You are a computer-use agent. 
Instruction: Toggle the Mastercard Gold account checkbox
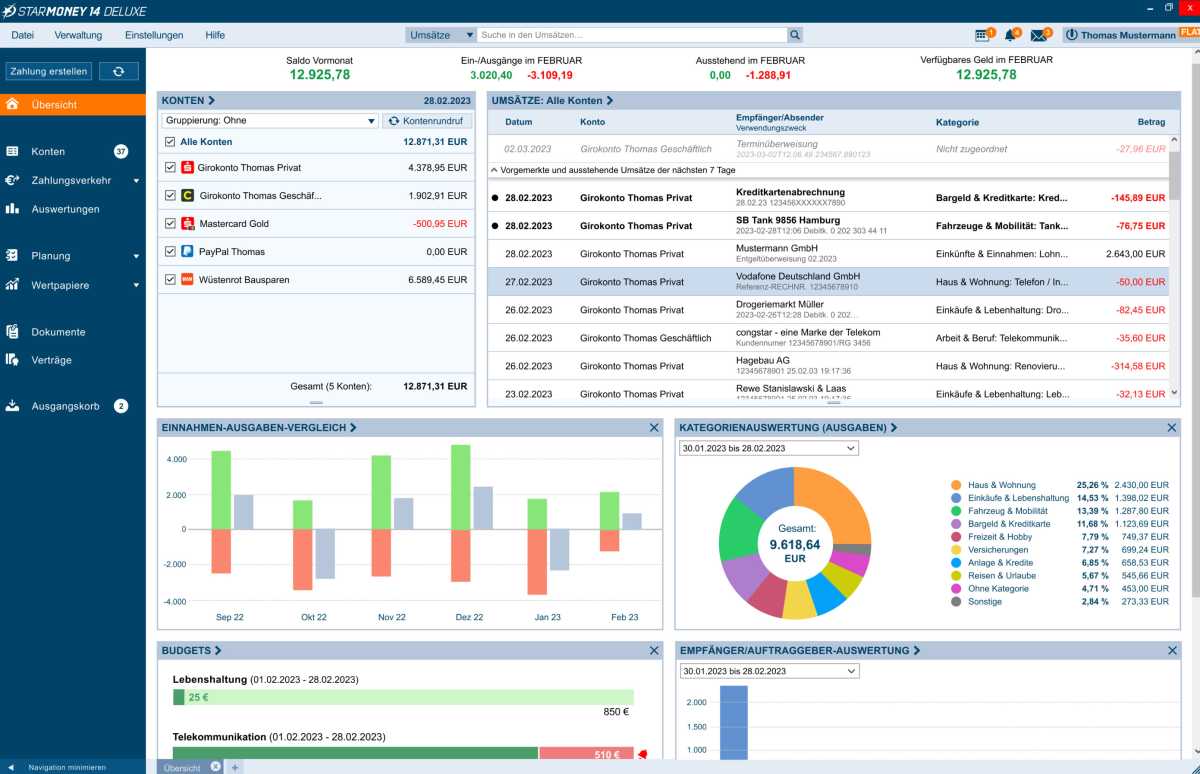coord(169,224)
